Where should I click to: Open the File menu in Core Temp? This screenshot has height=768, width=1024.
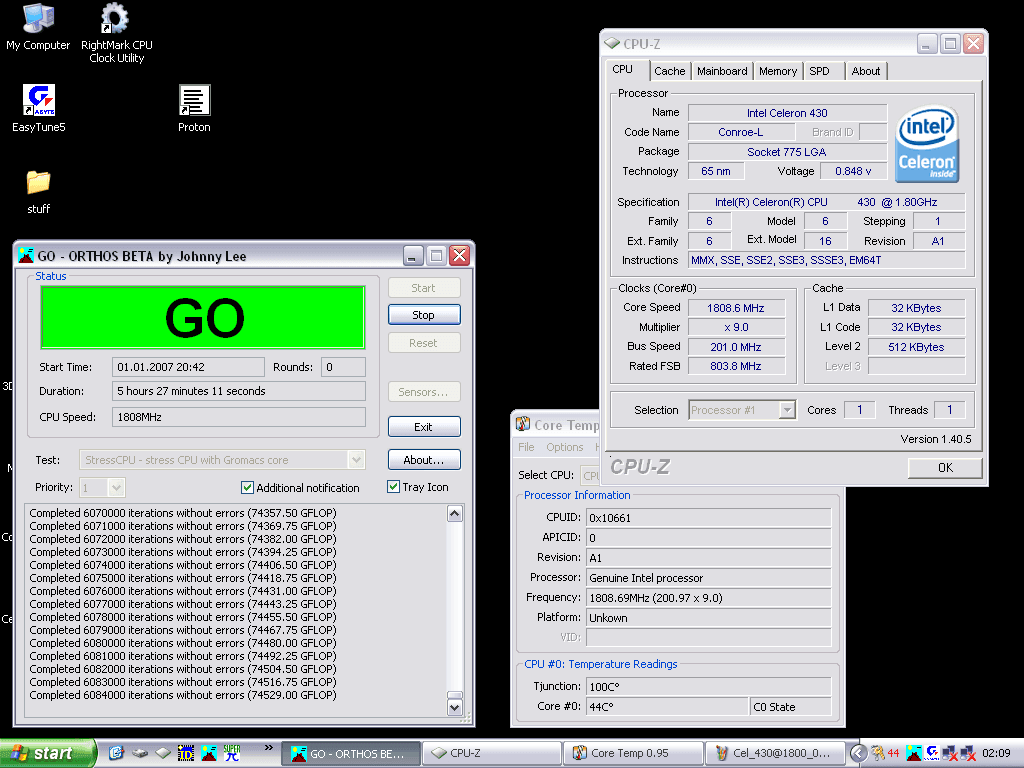tap(526, 447)
